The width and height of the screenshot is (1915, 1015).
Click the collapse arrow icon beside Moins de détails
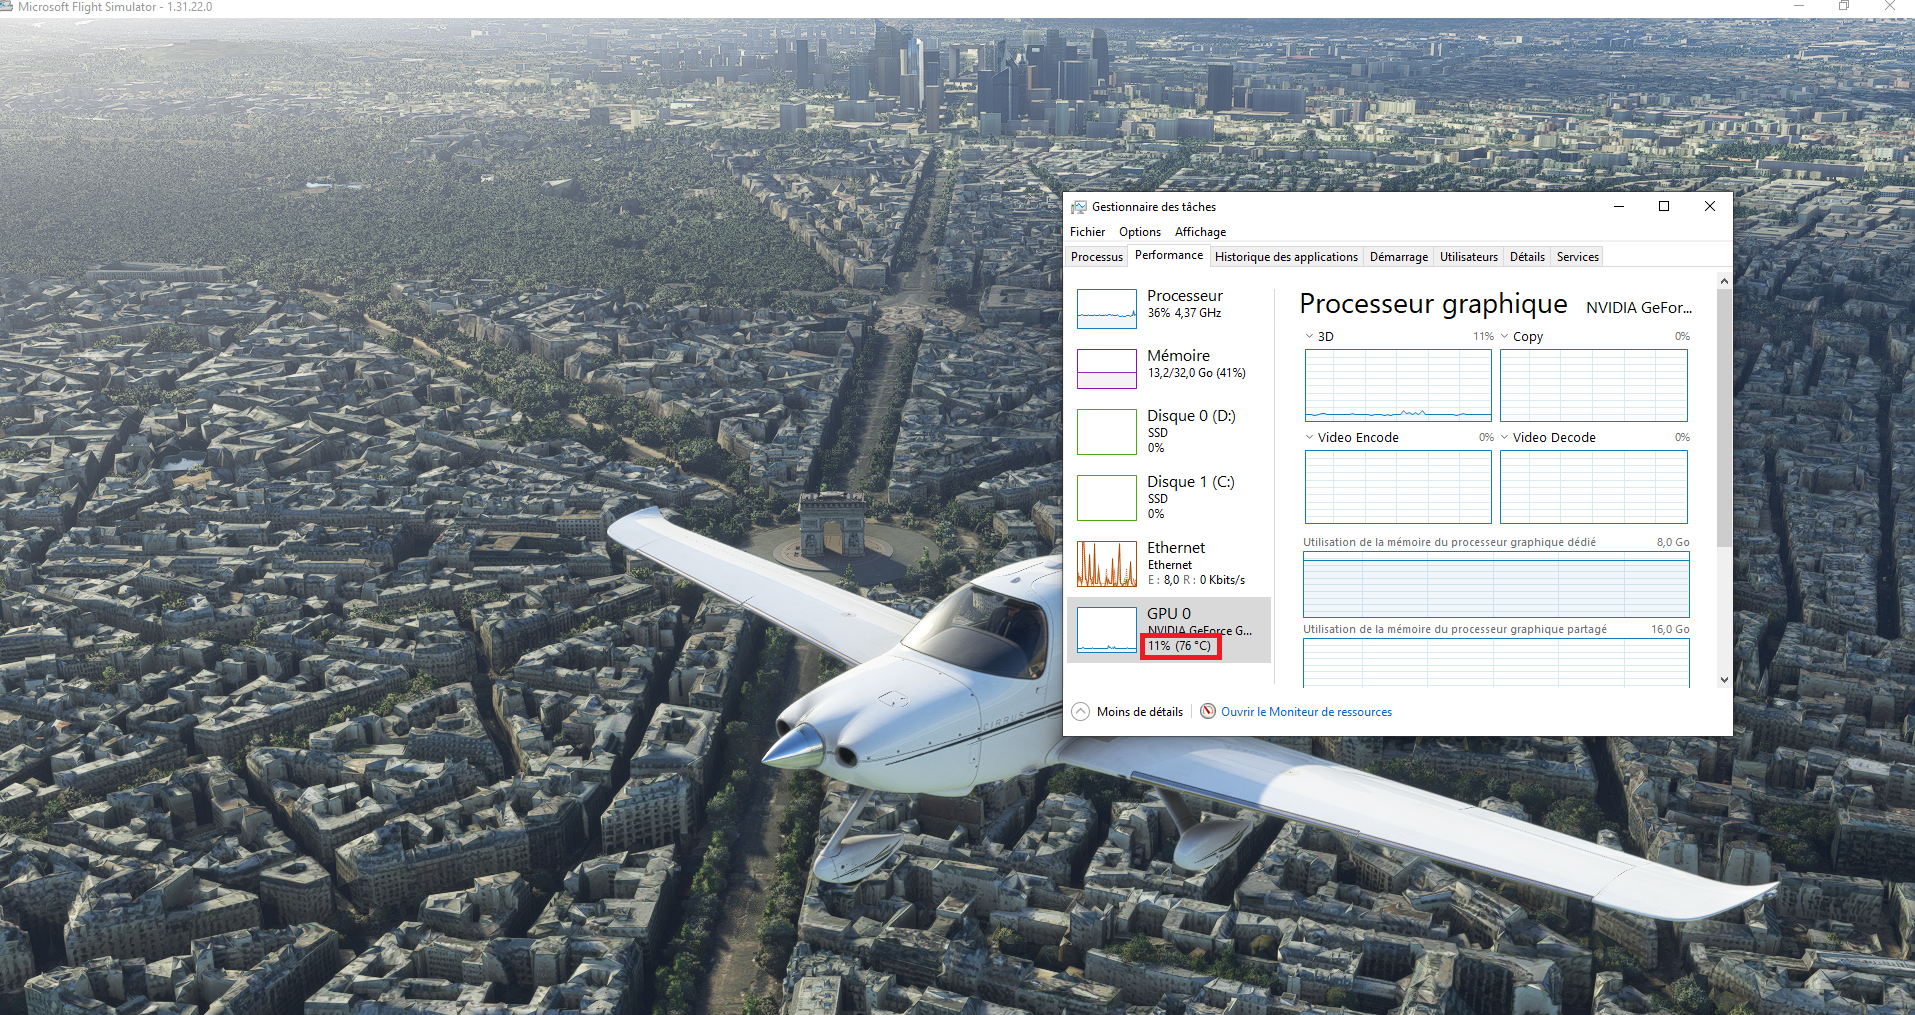coord(1080,712)
